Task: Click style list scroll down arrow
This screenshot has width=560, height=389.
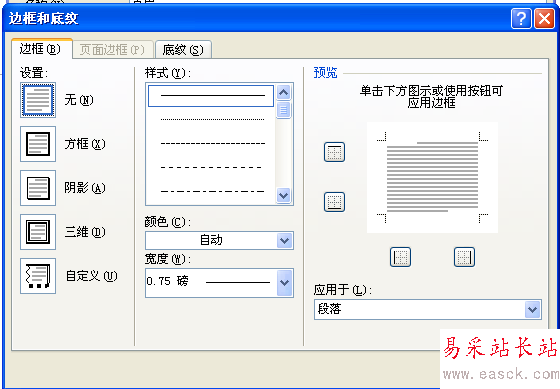Action: point(284,195)
